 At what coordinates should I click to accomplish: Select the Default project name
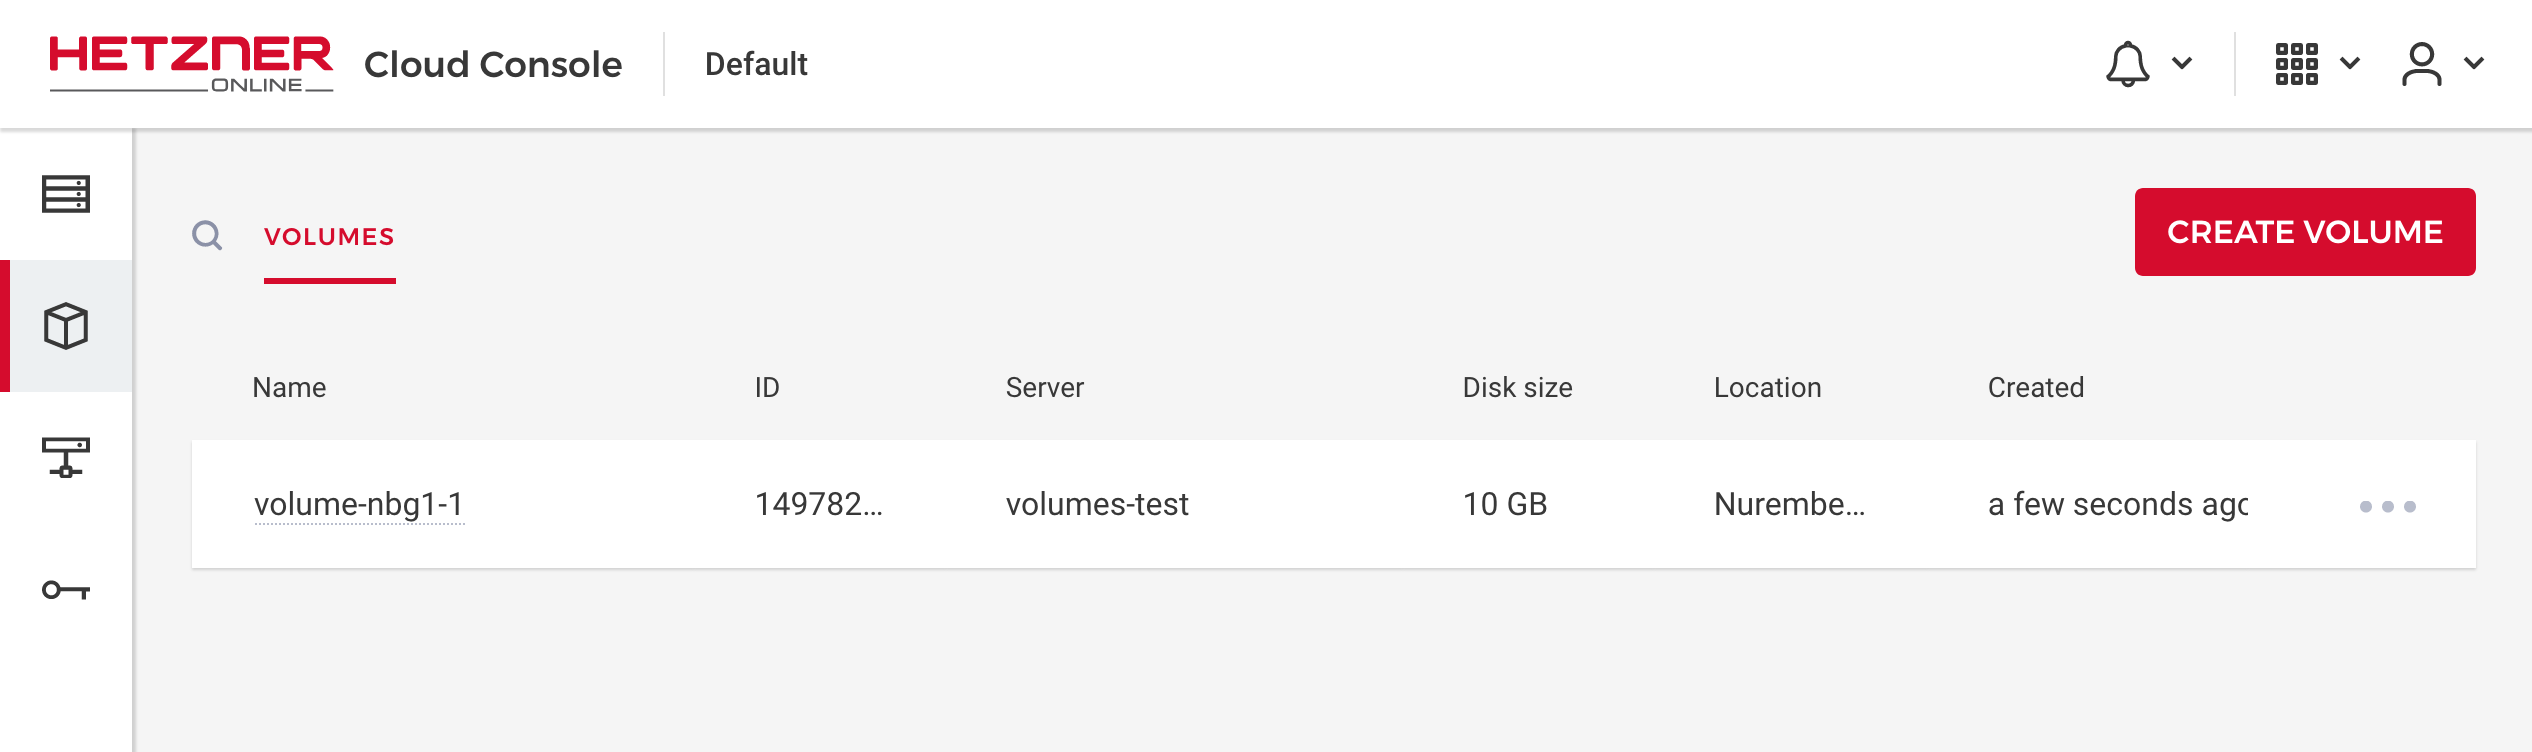(x=756, y=64)
